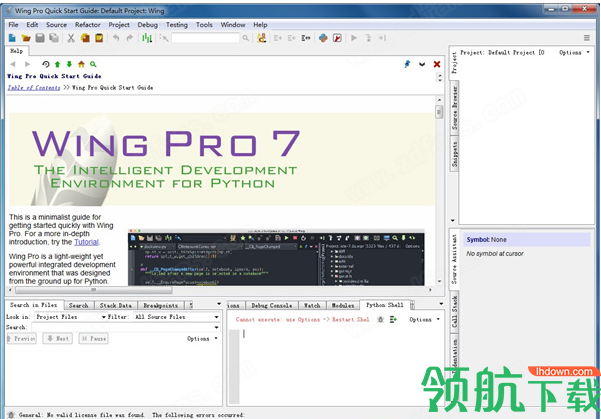The width and height of the screenshot is (601, 419).
Task: Switch to the Debug Console tab
Action: click(271, 306)
